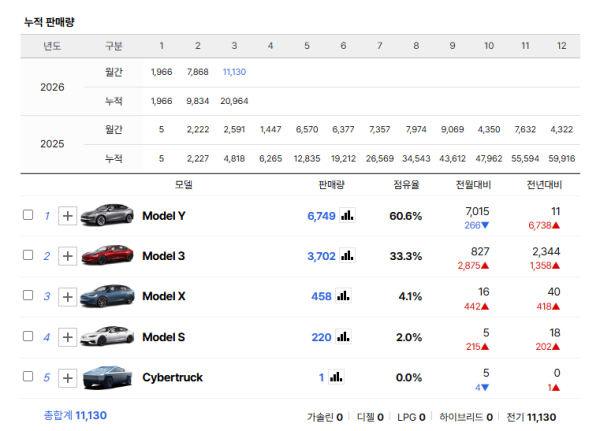
Task: Open the Model Y sales chart icon
Action: tap(347, 215)
